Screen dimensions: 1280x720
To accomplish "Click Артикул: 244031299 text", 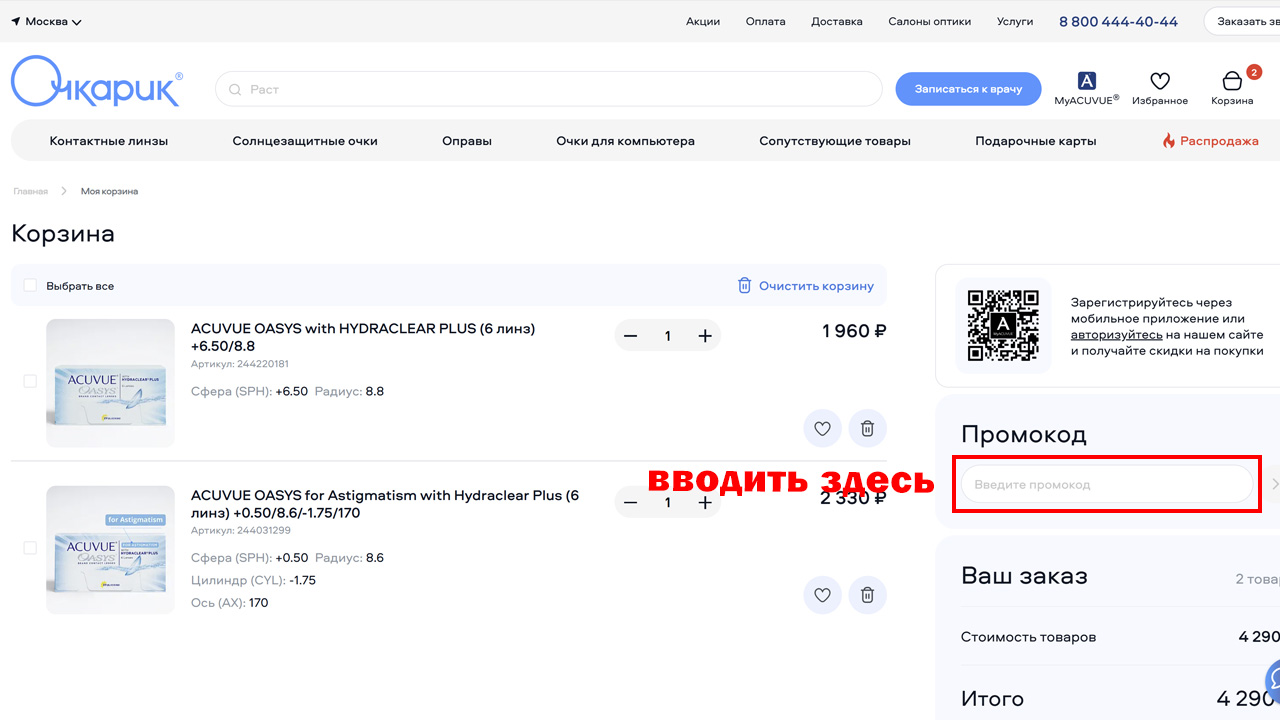I will click(241, 531).
